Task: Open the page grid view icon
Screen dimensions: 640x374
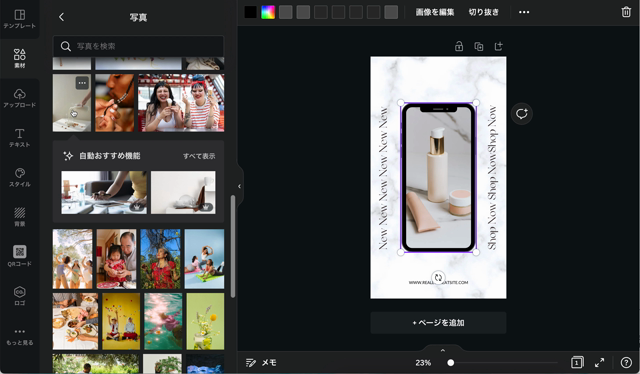Action: point(577,363)
